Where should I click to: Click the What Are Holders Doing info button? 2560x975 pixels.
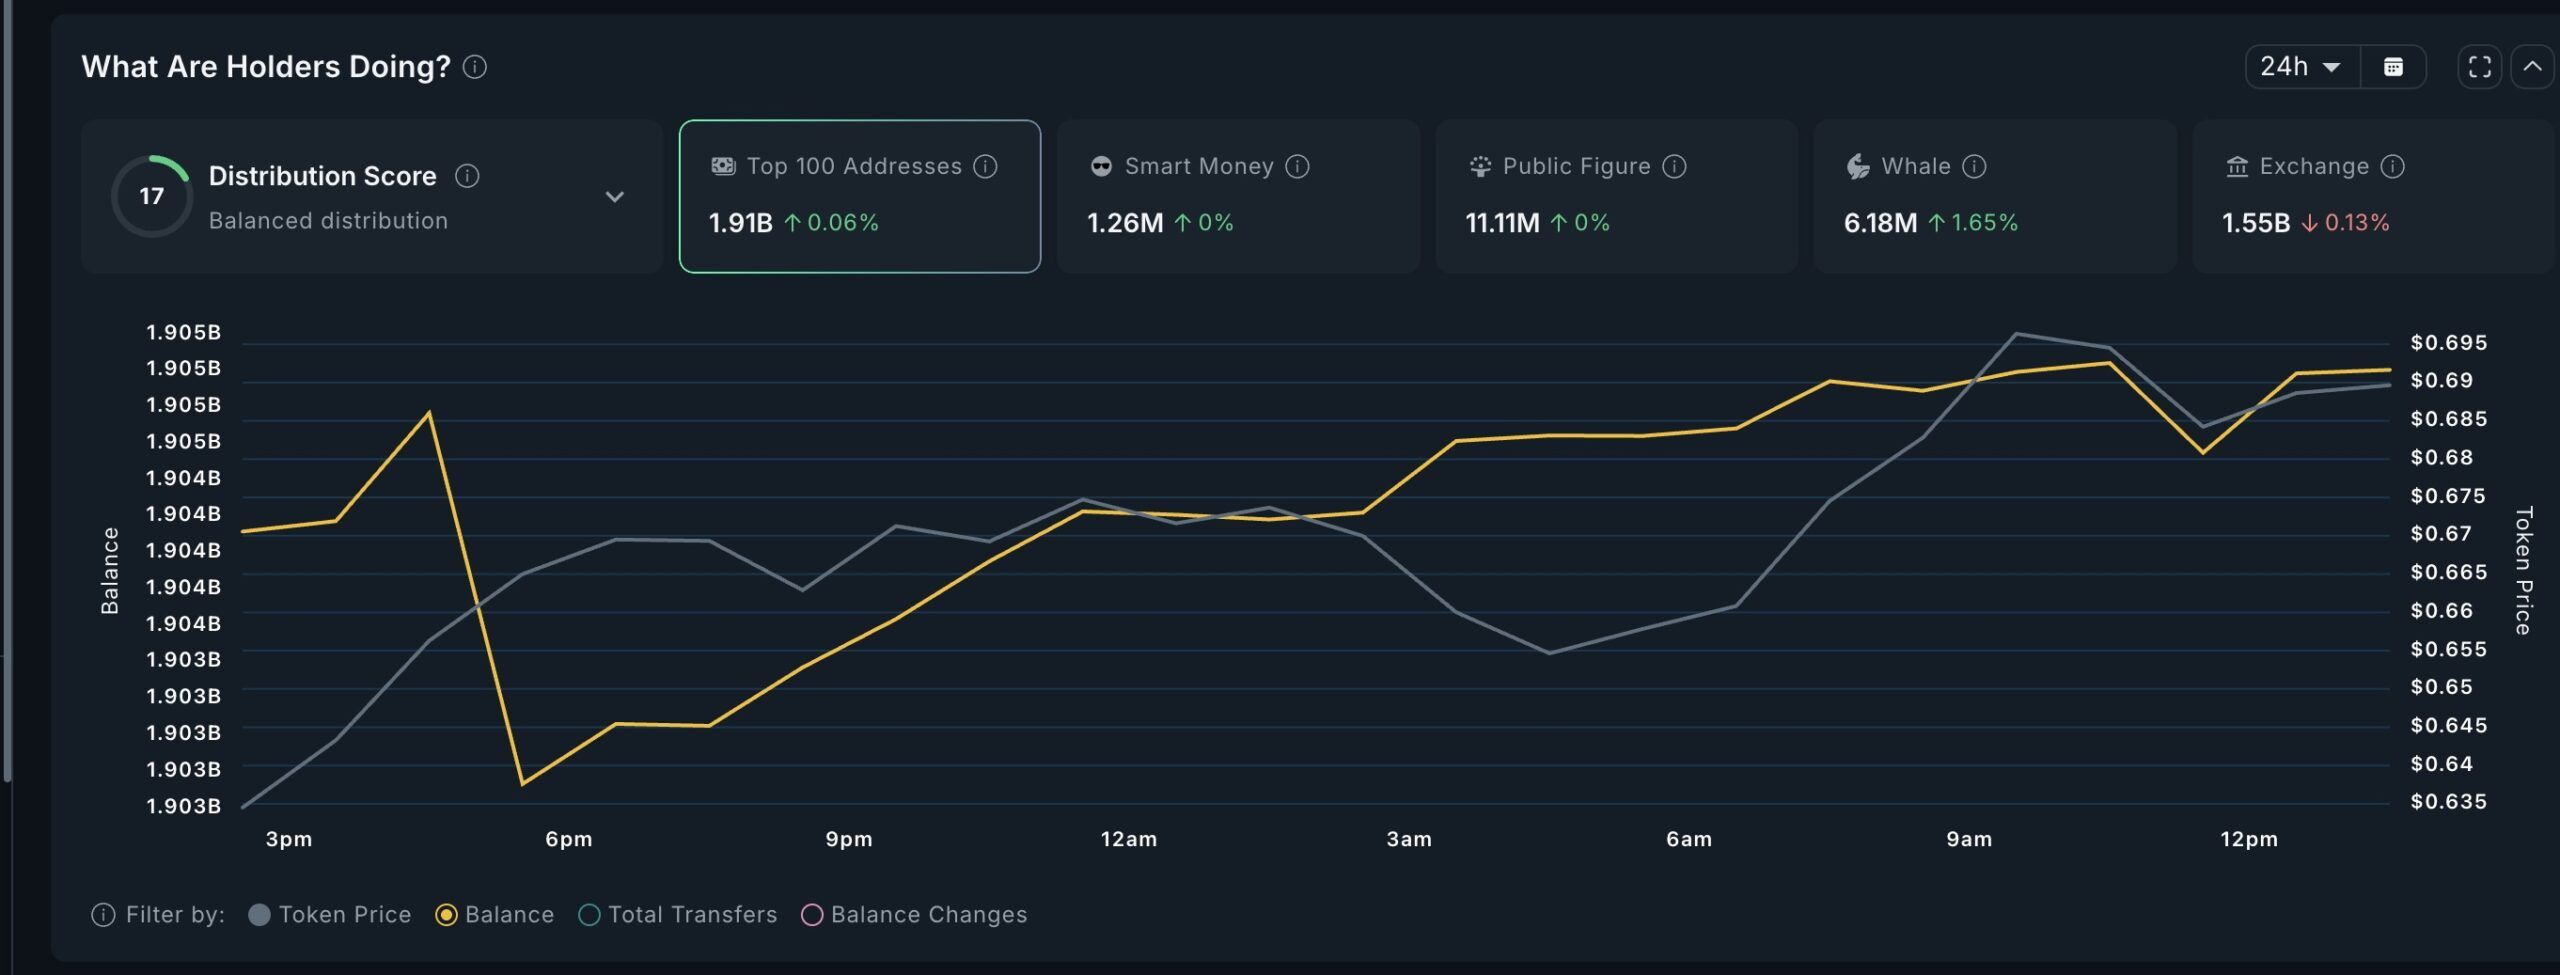click(x=477, y=67)
